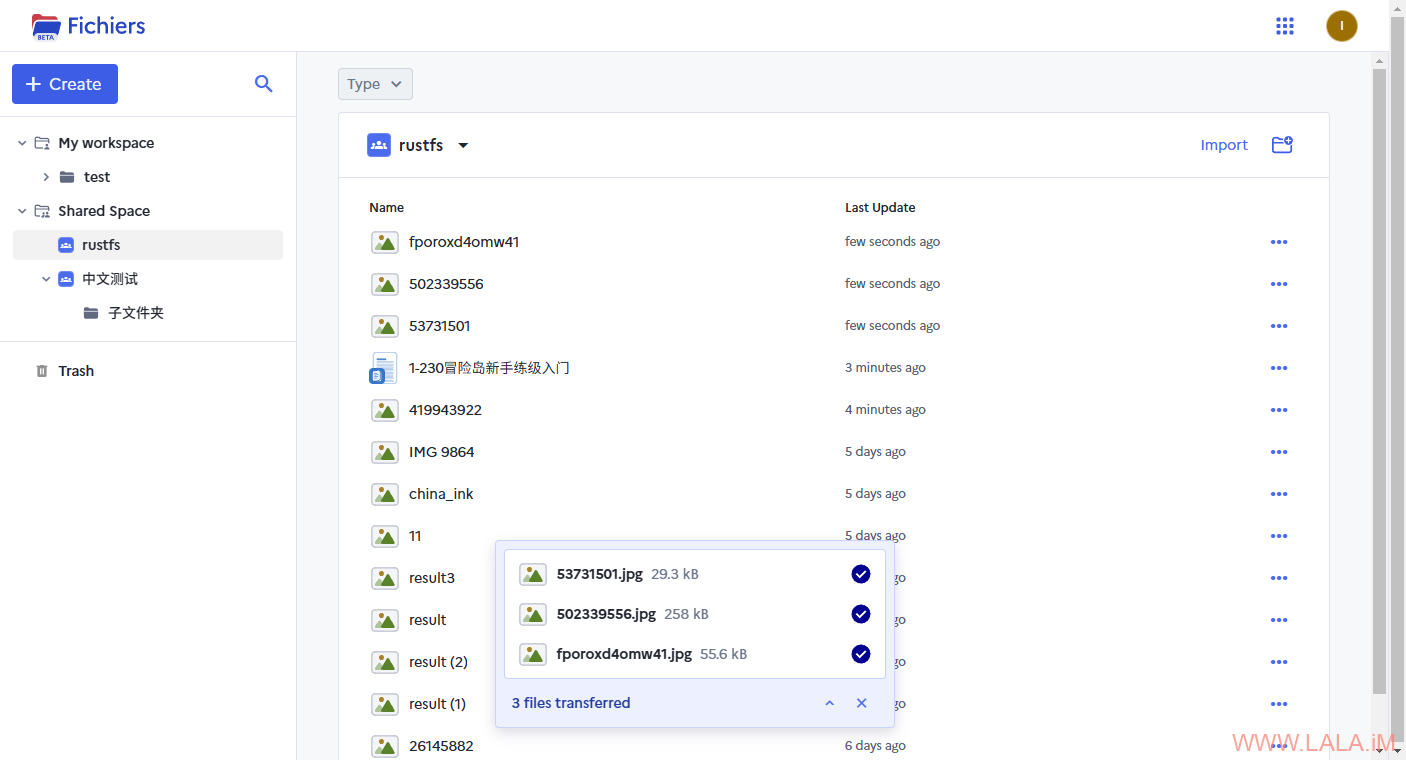The width and height of the screenshot is (1406, 760).
Task: Click the Fichiers logo in header
Action: [x=89, y=26]
